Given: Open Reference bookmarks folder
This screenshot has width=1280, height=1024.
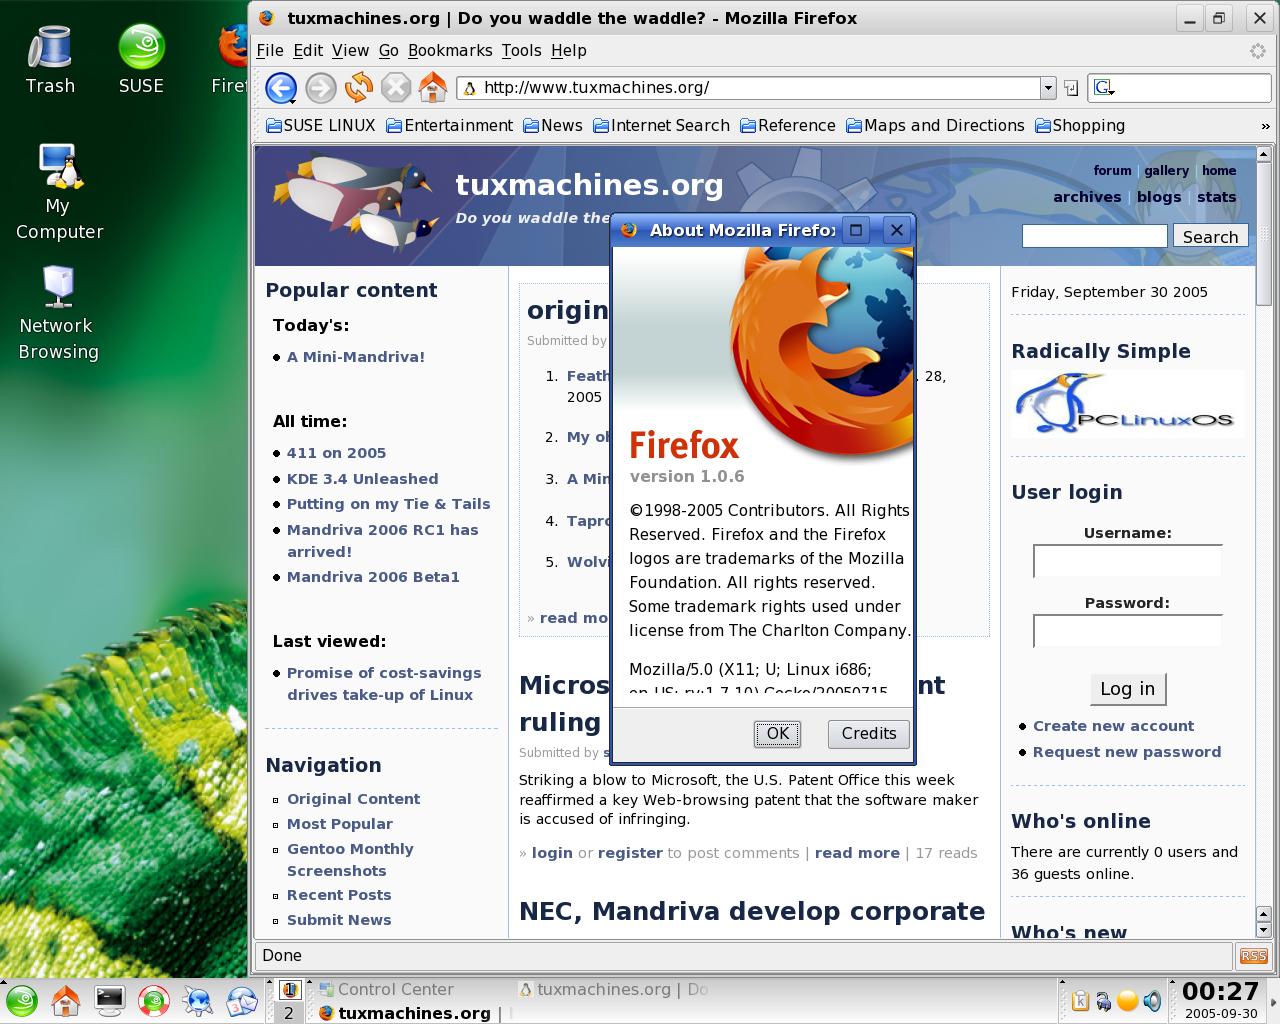Looking at the screenshot, I should 788,126.
